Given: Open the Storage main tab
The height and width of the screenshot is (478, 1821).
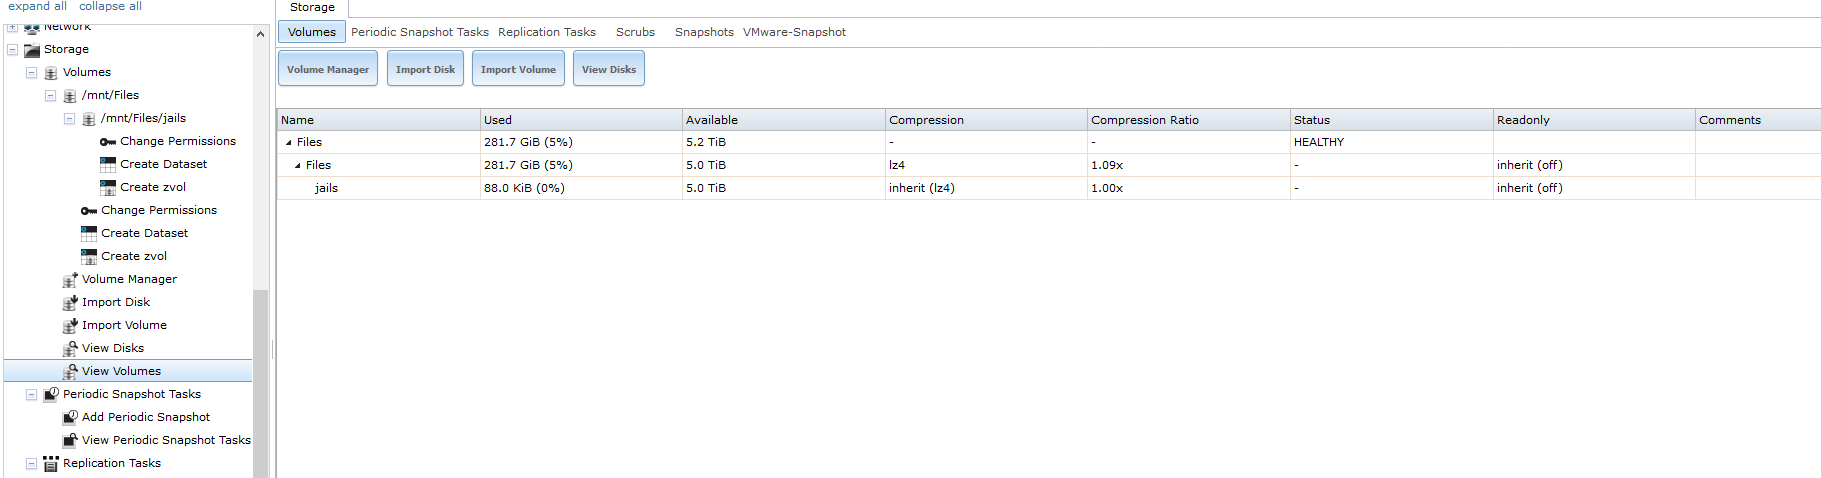Looking at the screenshot, I should 312,8.
